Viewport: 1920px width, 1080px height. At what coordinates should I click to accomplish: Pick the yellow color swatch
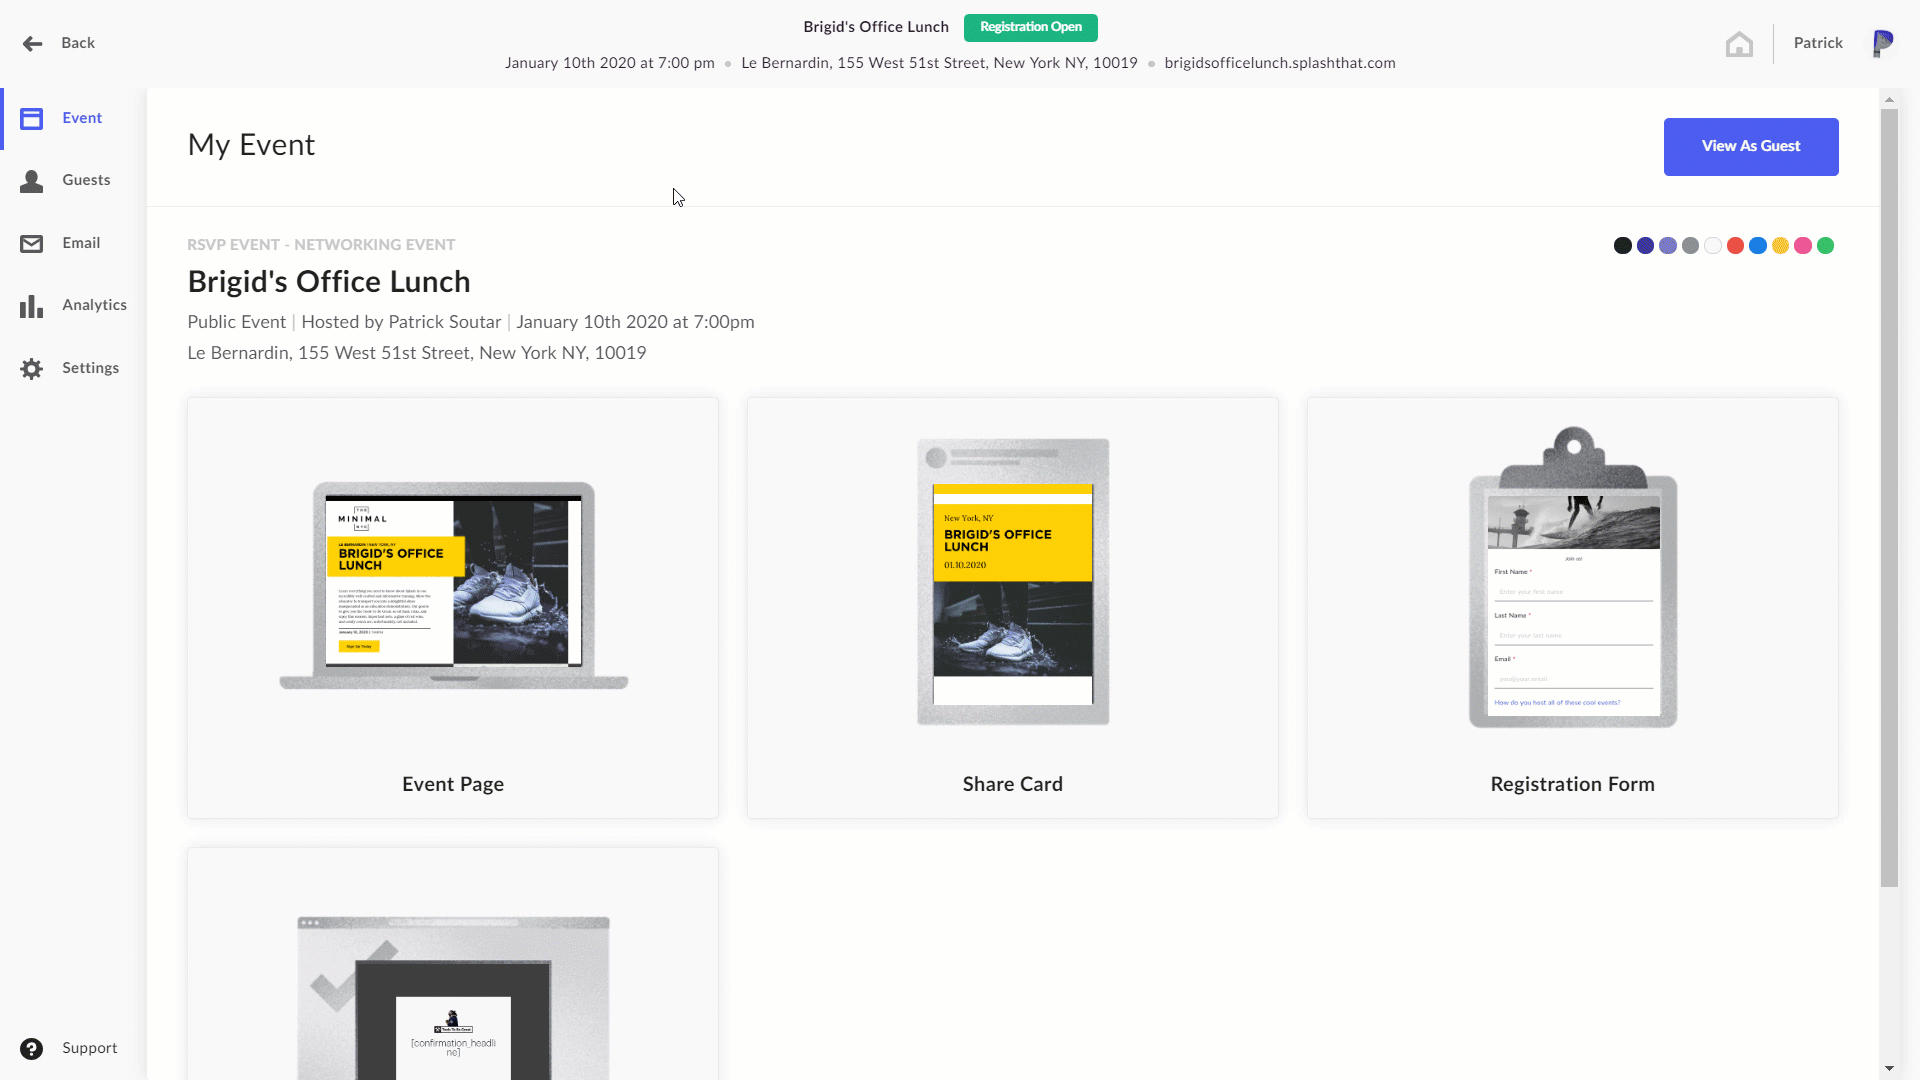coord(1780,246)
